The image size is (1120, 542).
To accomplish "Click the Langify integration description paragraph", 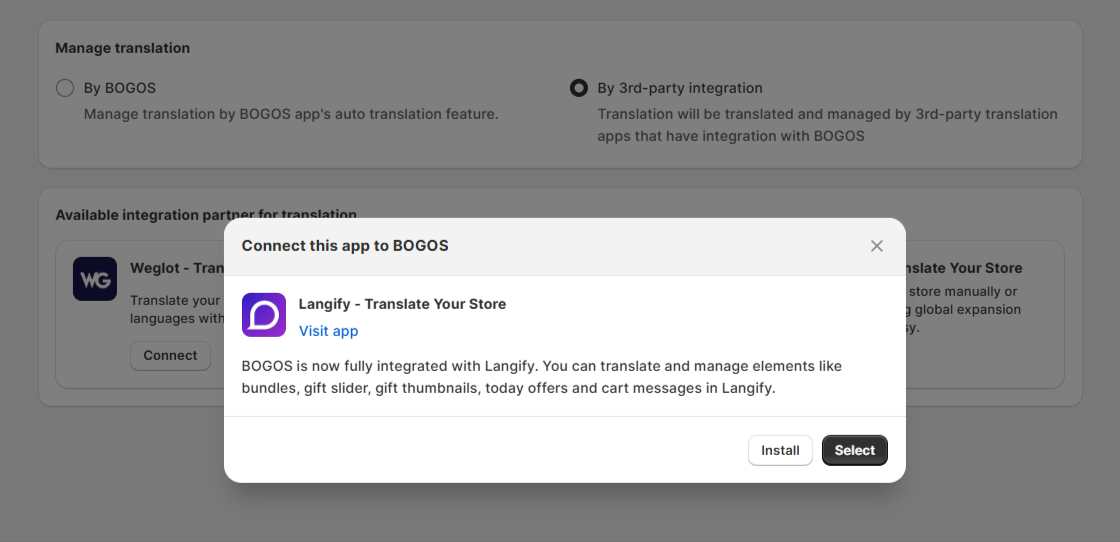I will coord(541,377).
